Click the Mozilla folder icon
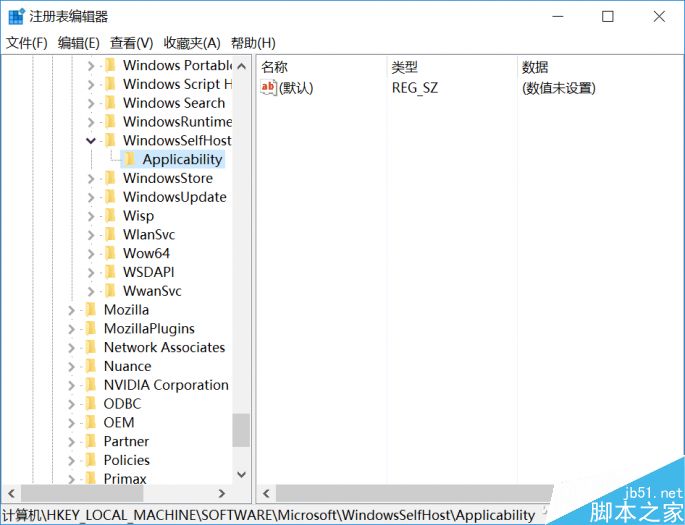Screen dimensions: 685x525 (91, 310)
